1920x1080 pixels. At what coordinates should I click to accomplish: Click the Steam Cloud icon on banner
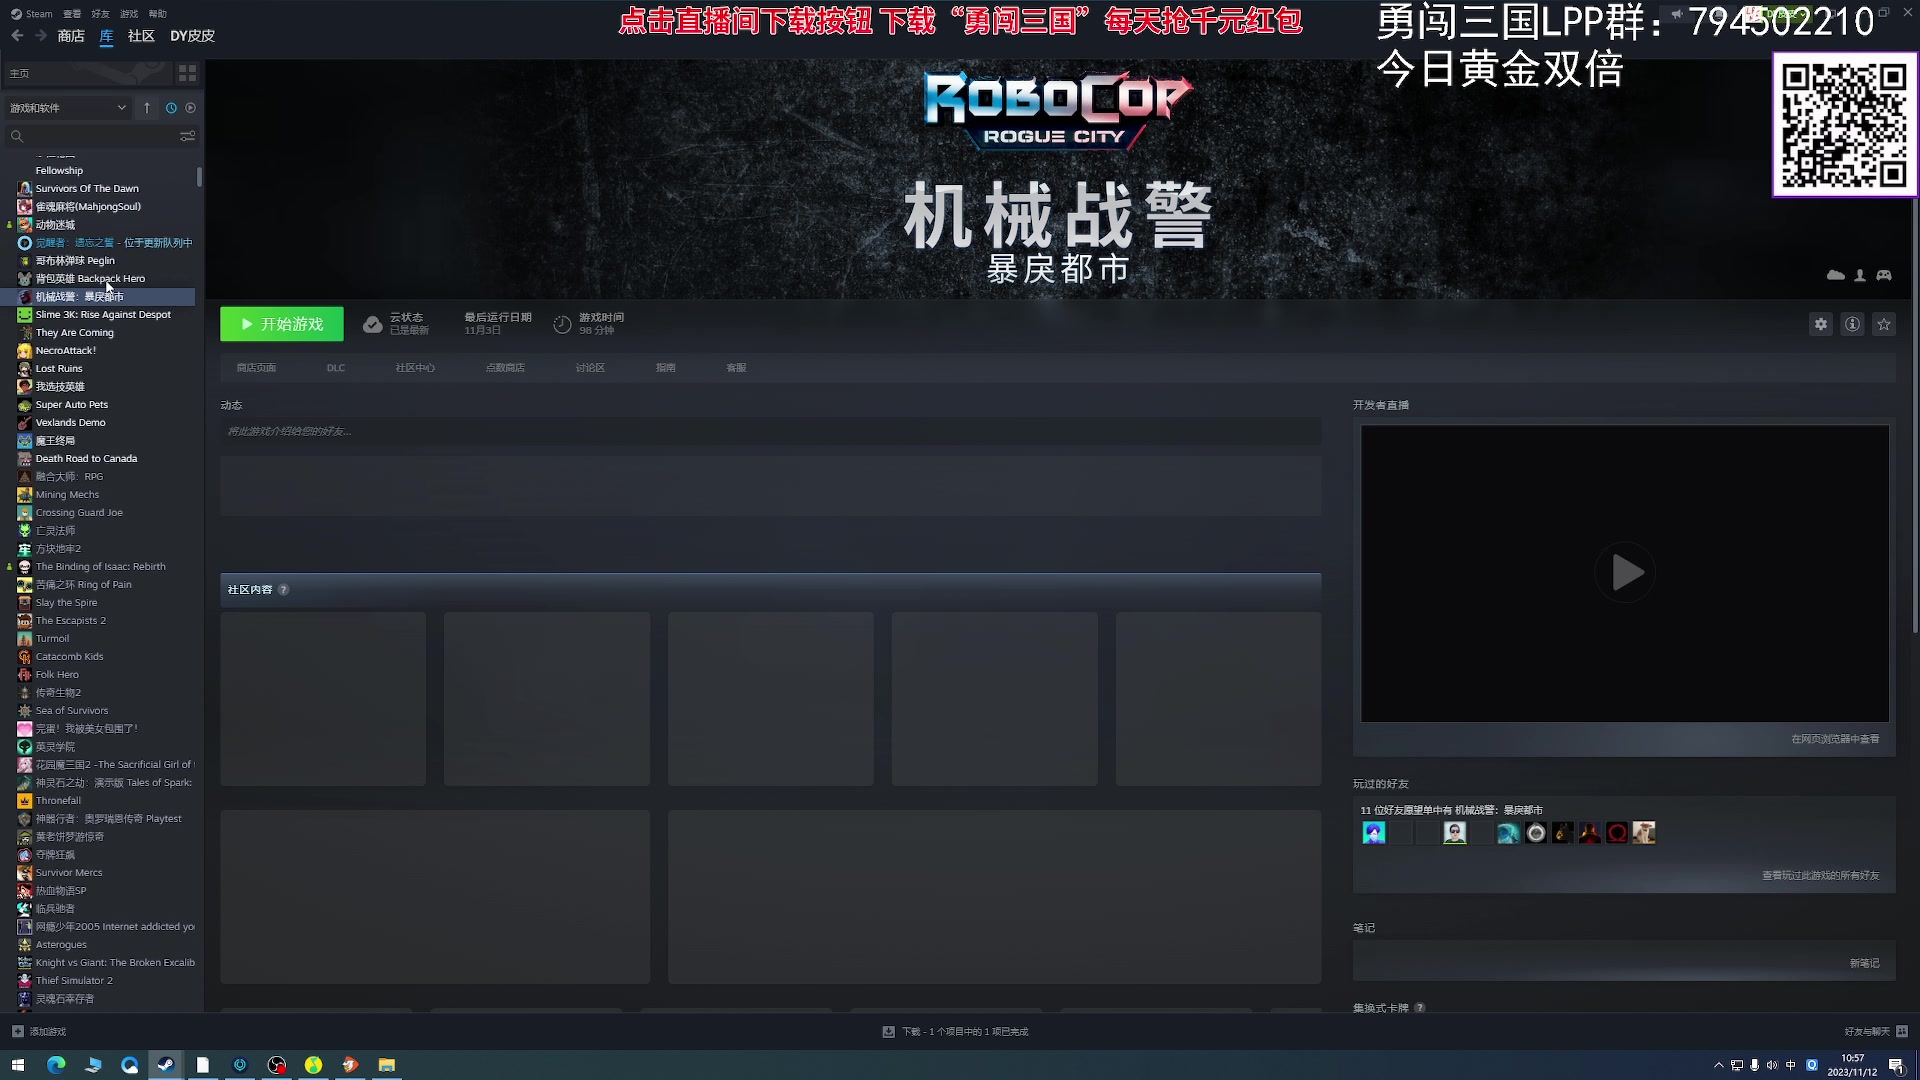[1836, 275]
